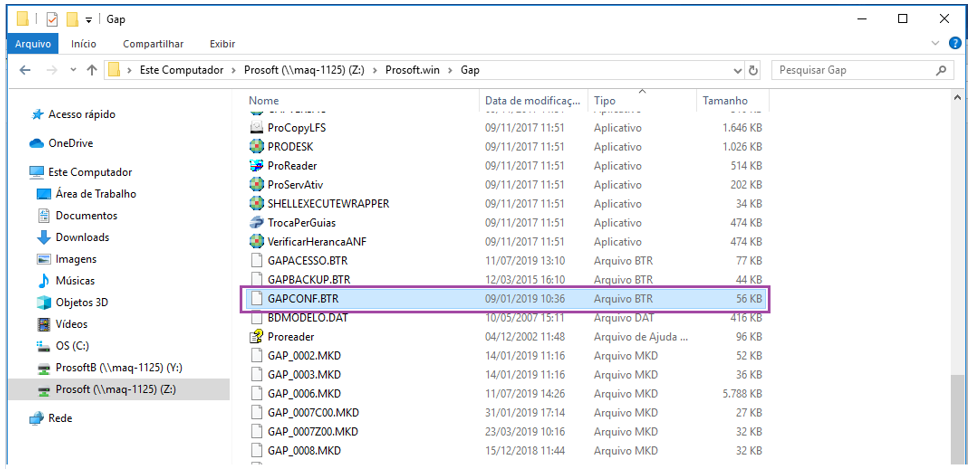Viewport: 975px width, 471px height.
Task: Click the OneDrive cloud icon
Action: pos(37,143)
